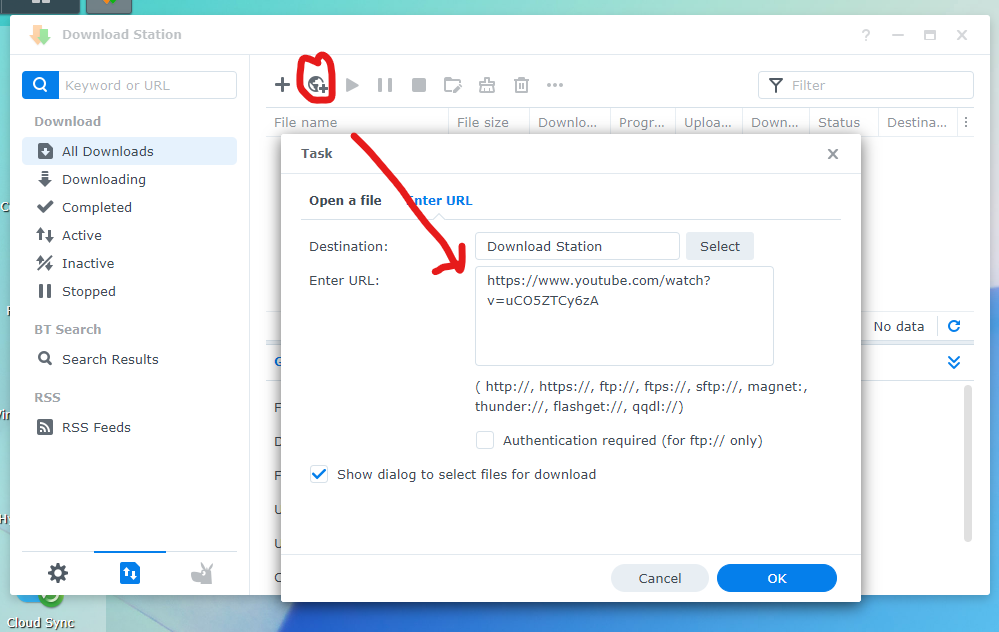Viewport: 999px width, 632px height.
Task: Switch to the Enter URL tab
Action: coord(440,200)
